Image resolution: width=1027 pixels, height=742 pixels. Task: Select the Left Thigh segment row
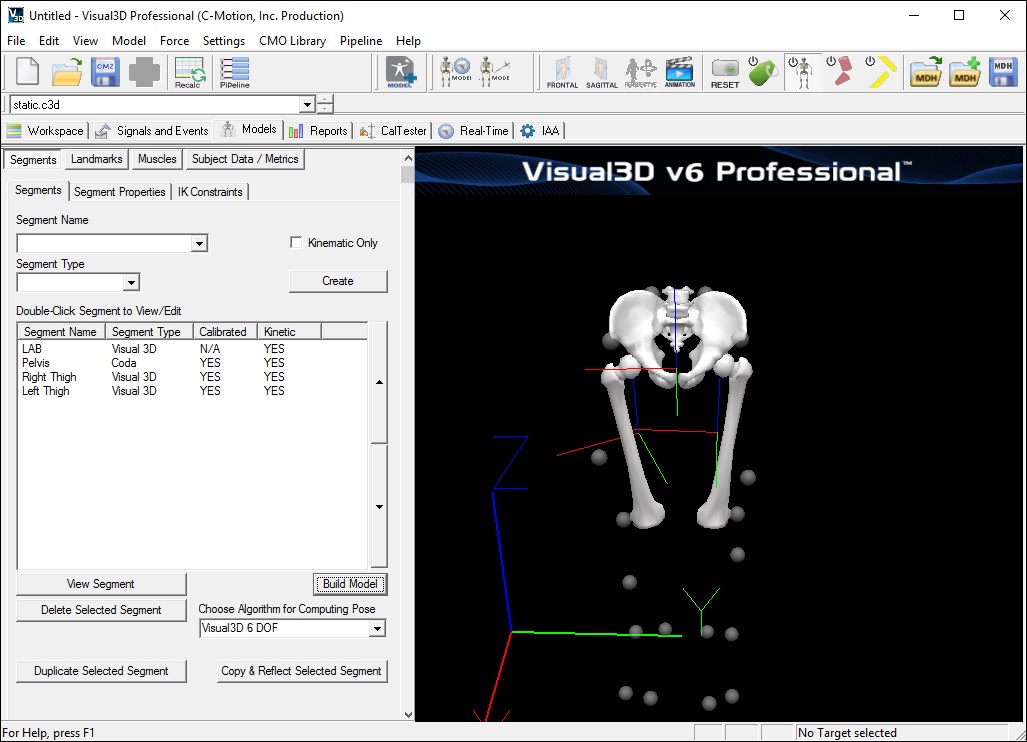193,391
